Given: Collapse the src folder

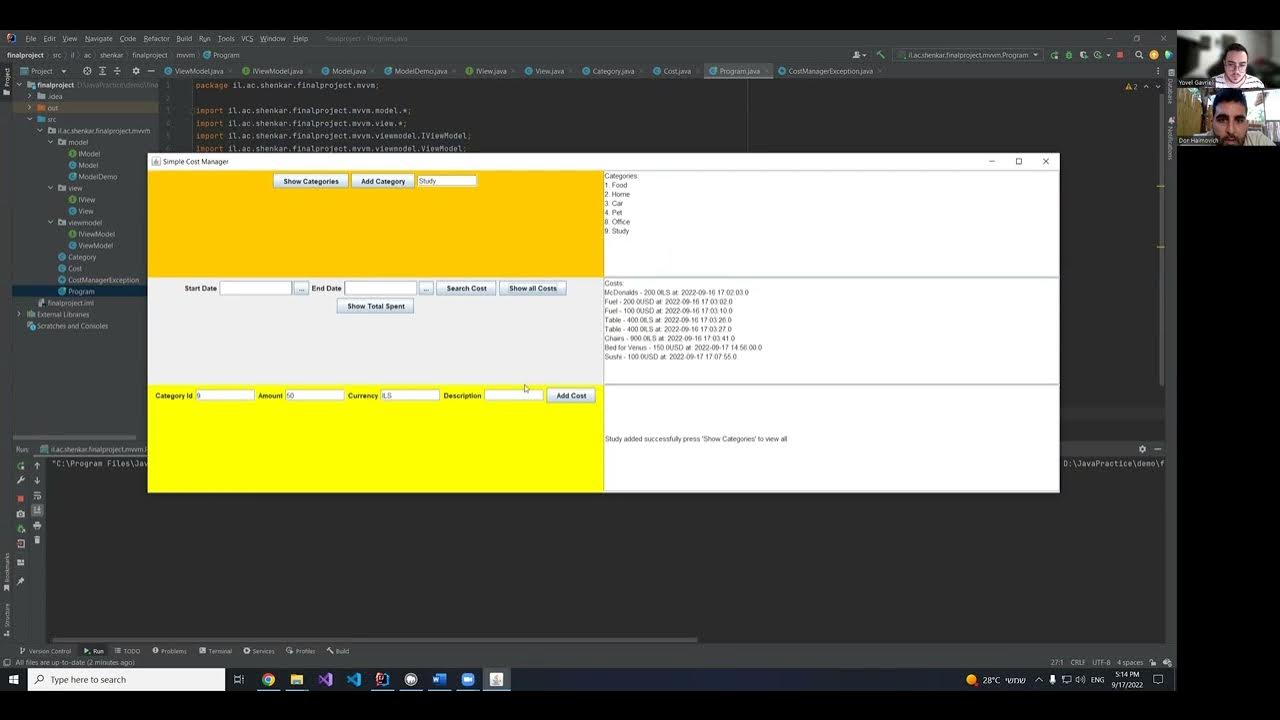Looking at the screenshot, I should (30, 119).
